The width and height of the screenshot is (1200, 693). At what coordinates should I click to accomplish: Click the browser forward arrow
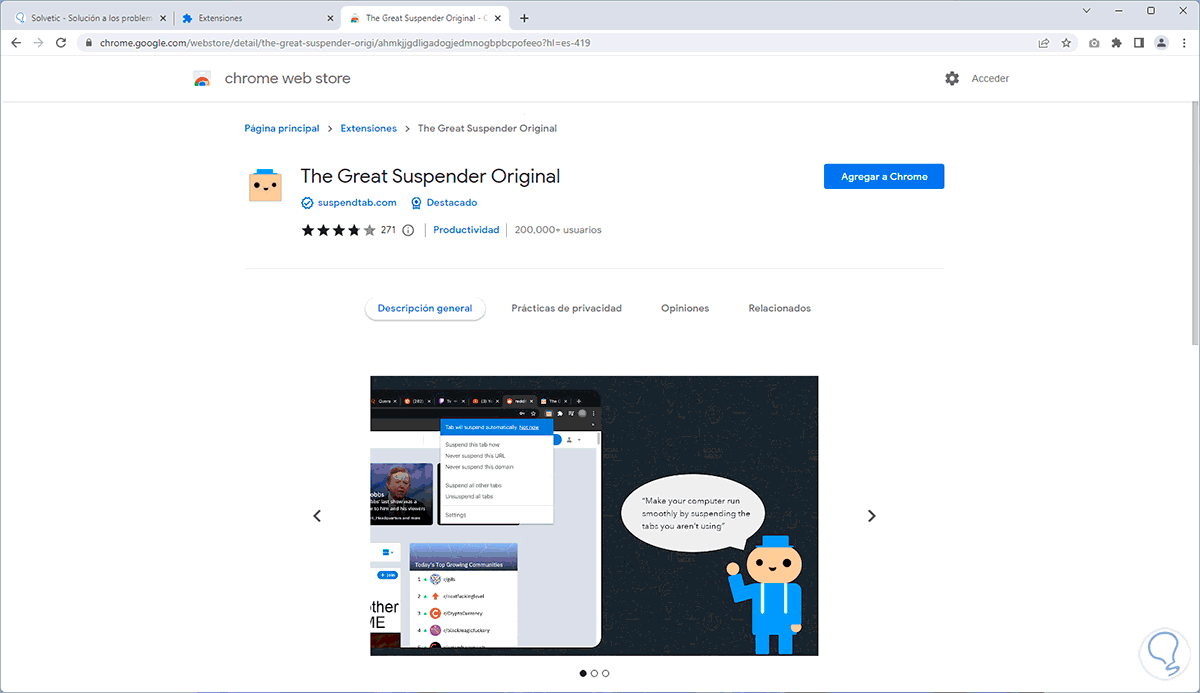[x=38, y=43]
